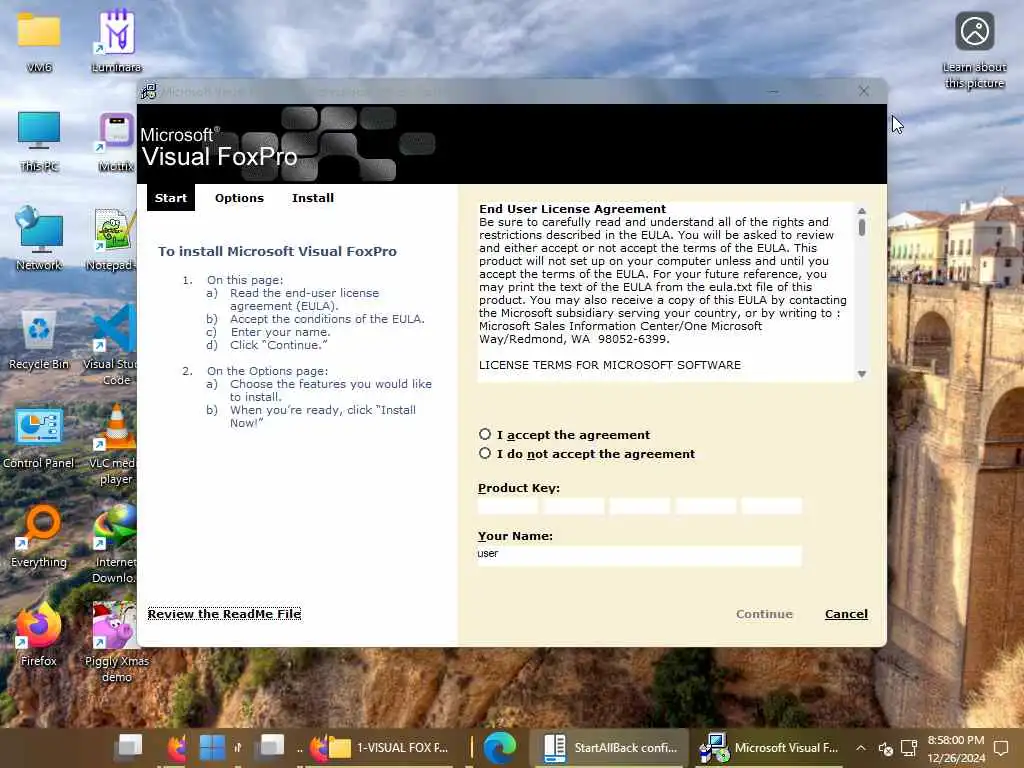
Task: Launch Internet Download Manager shortcut
Action: point(114,543)
